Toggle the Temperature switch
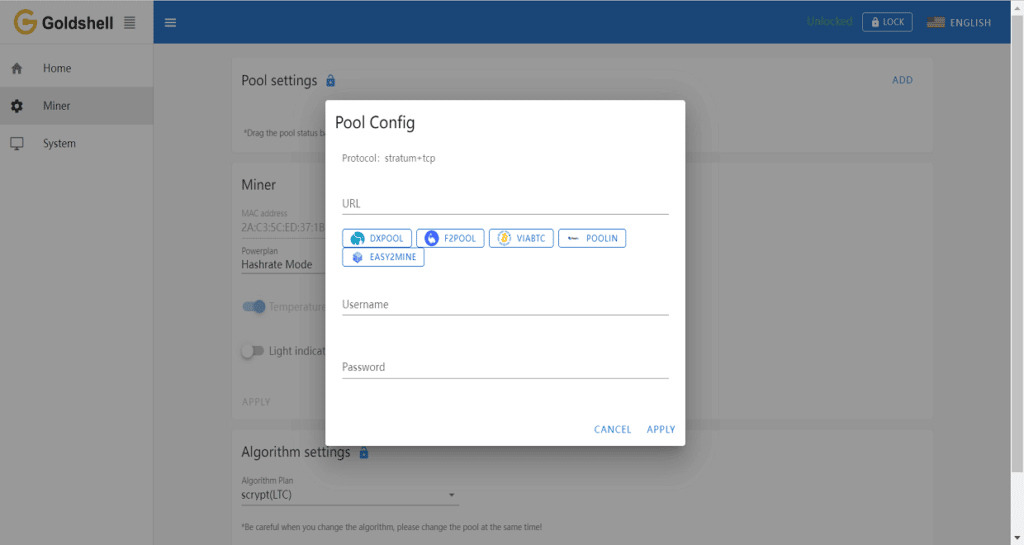1024x545 pixels. (254, 307)
